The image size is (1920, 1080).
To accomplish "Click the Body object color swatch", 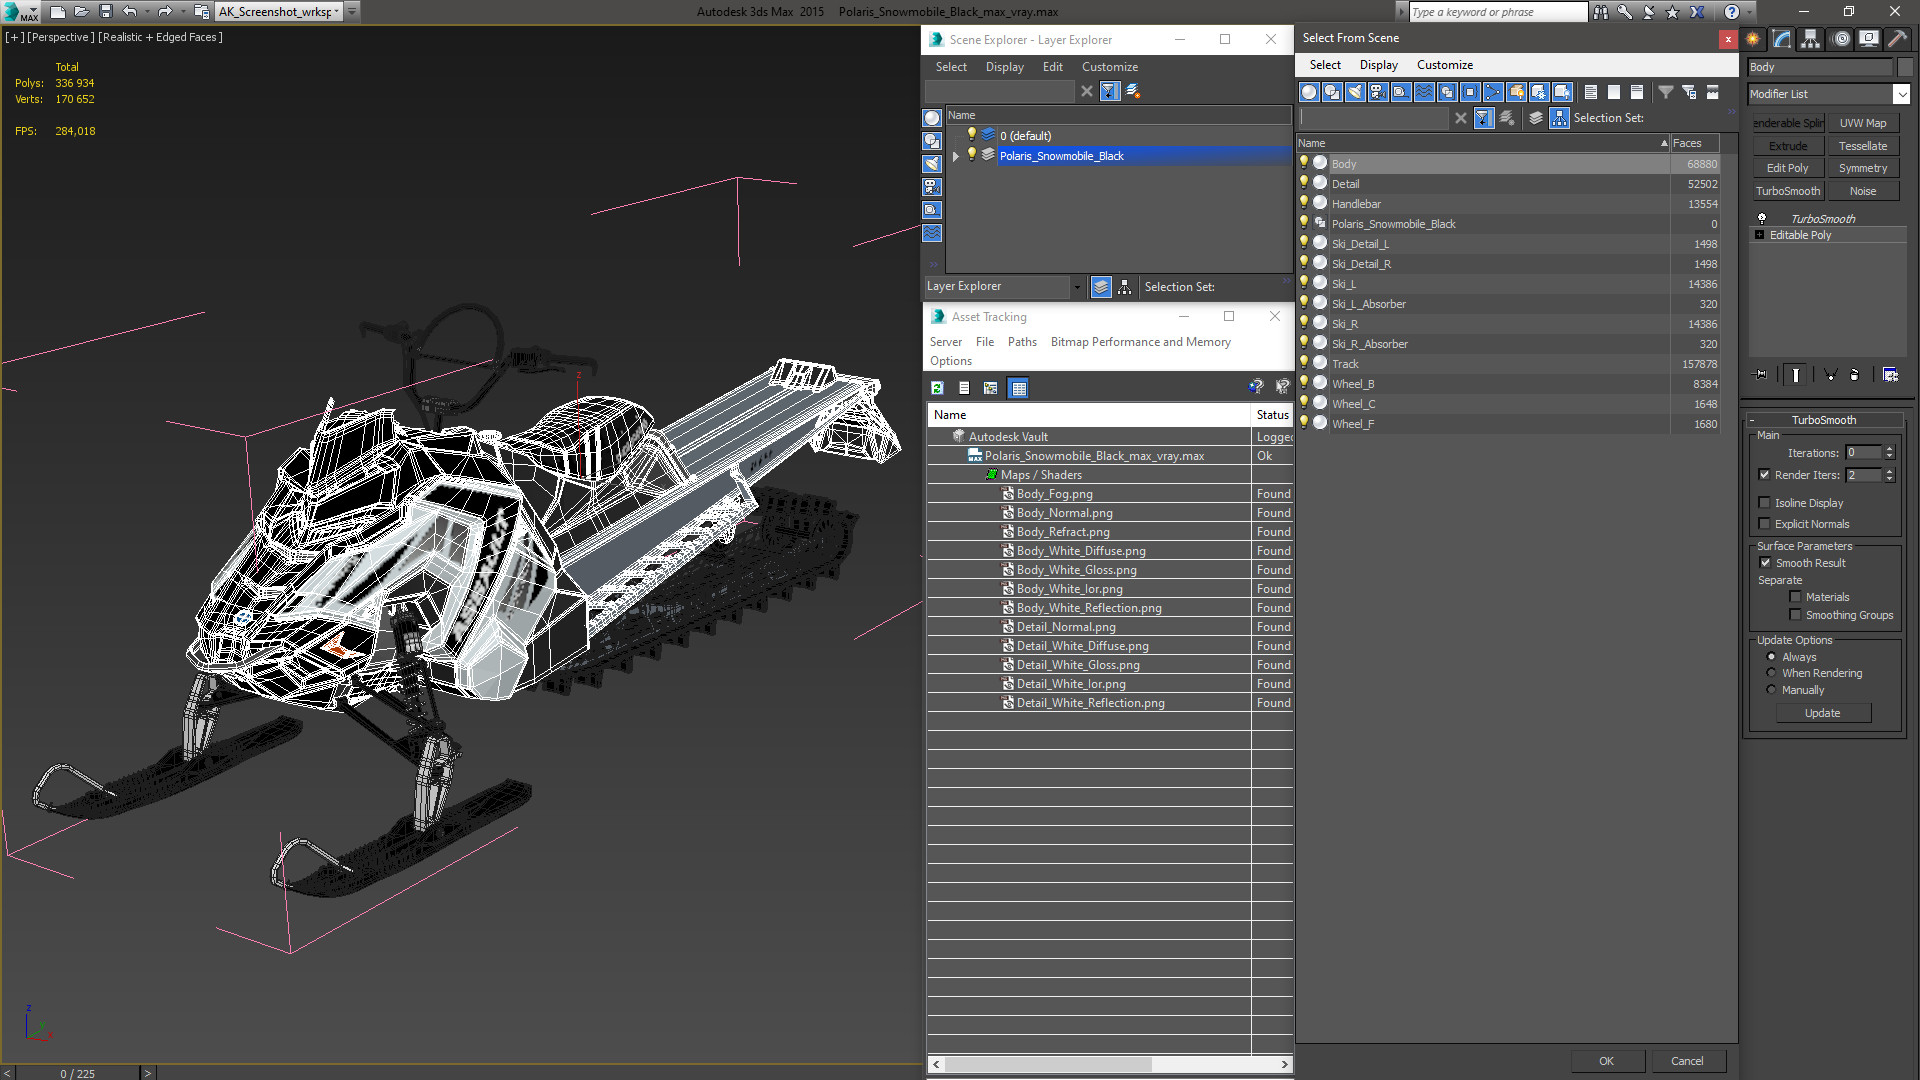I will tap(1905, 67).
